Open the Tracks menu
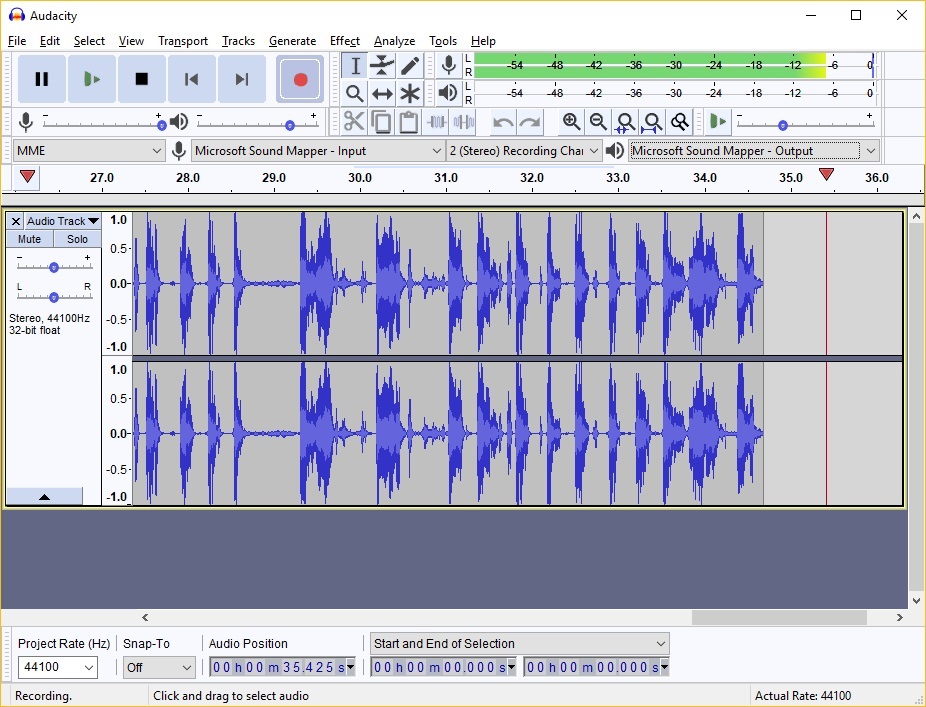 (239, 41)
